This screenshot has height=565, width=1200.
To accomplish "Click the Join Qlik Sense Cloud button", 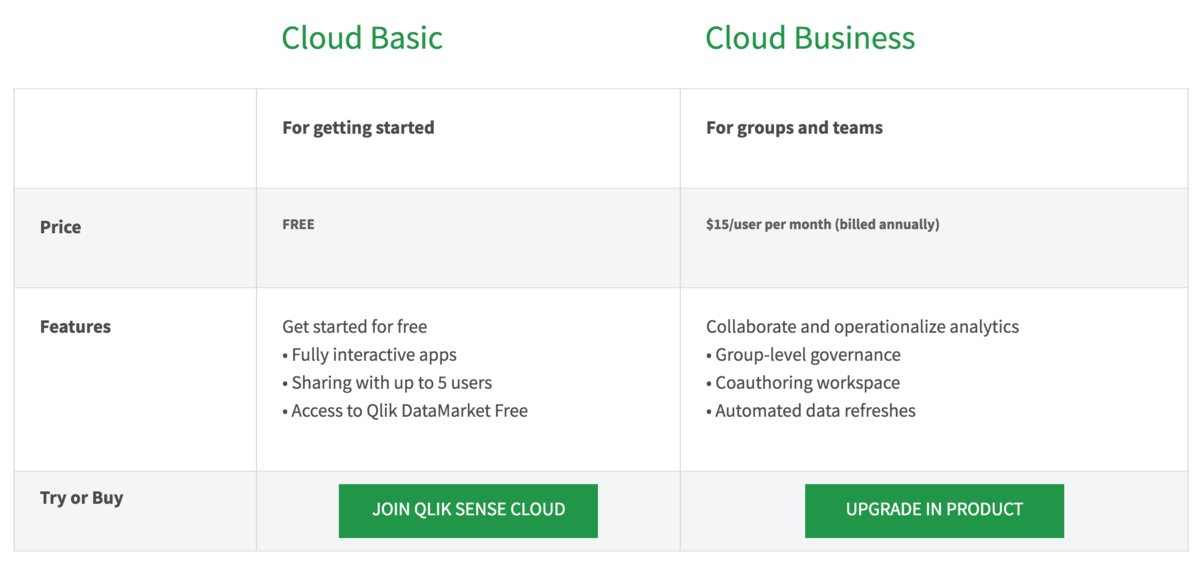I will [x=468, y=510].
